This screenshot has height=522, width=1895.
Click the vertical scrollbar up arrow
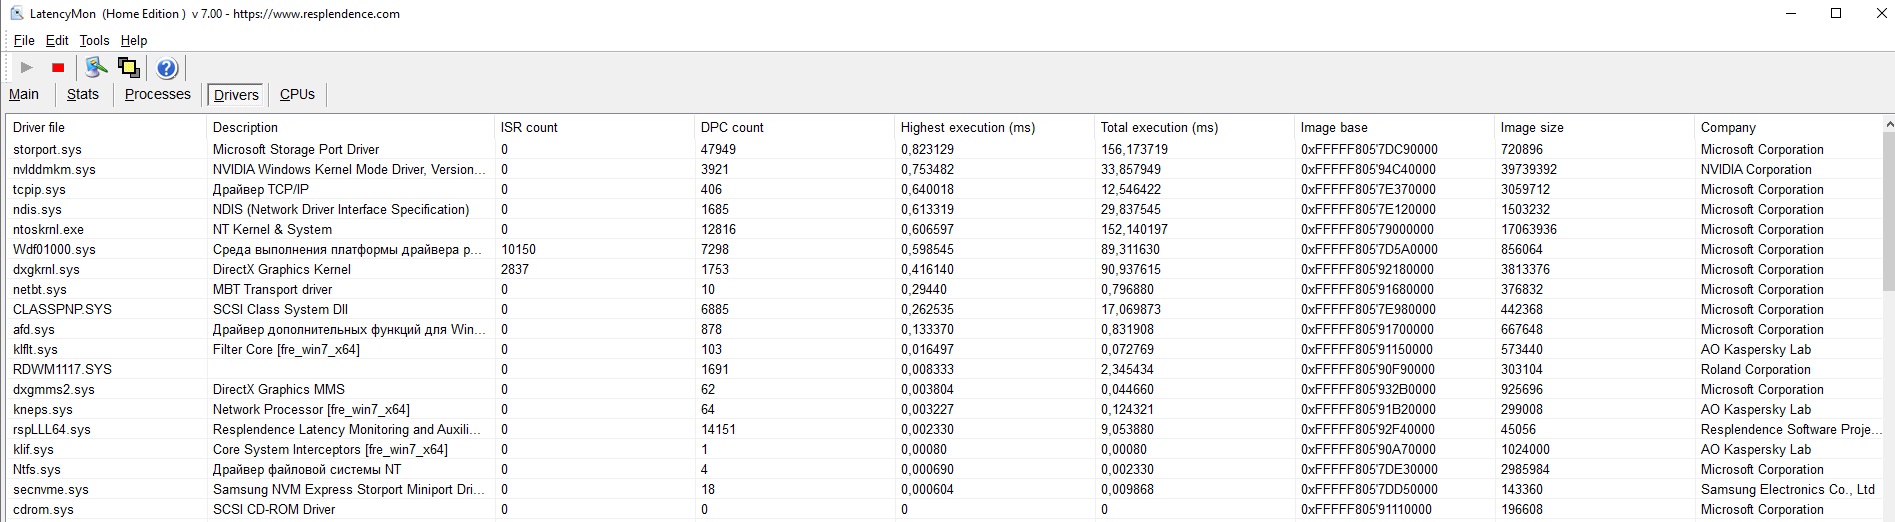[x=1888, y=125]
